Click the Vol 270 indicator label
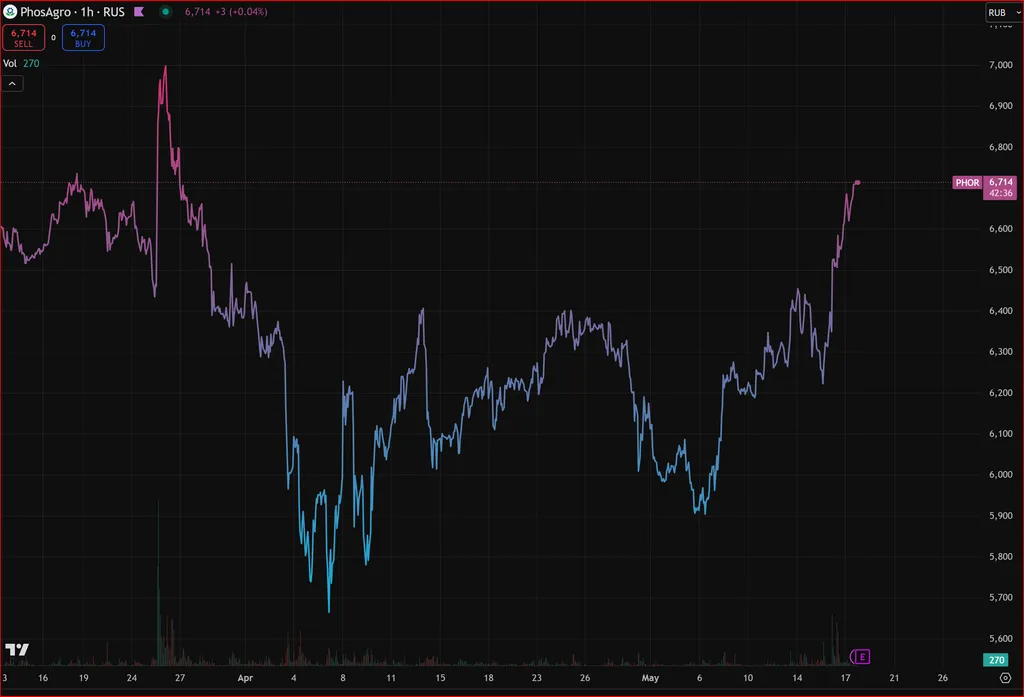Screen dimensions: 1024x697 point(21,63)
